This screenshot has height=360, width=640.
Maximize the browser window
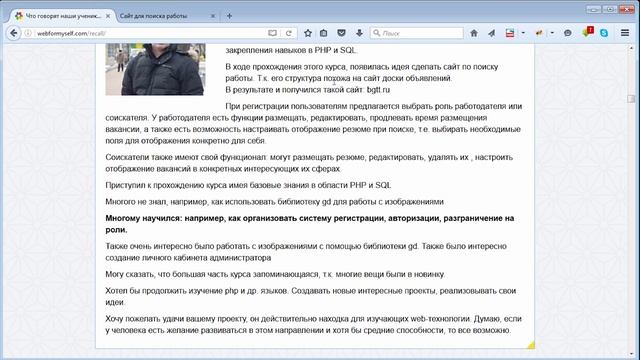pos(610,9)
